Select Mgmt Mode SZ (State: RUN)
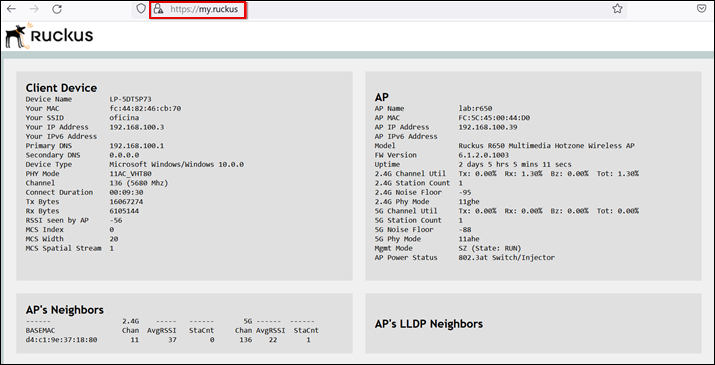The height and width of the screenshot is (365, 715). [490, 248]
